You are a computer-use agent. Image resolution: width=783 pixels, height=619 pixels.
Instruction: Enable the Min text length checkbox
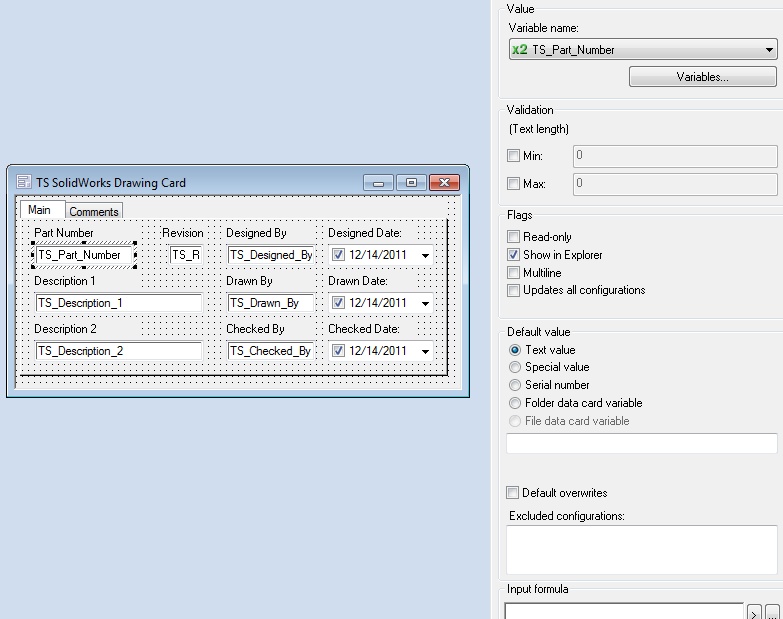point(513,155)
